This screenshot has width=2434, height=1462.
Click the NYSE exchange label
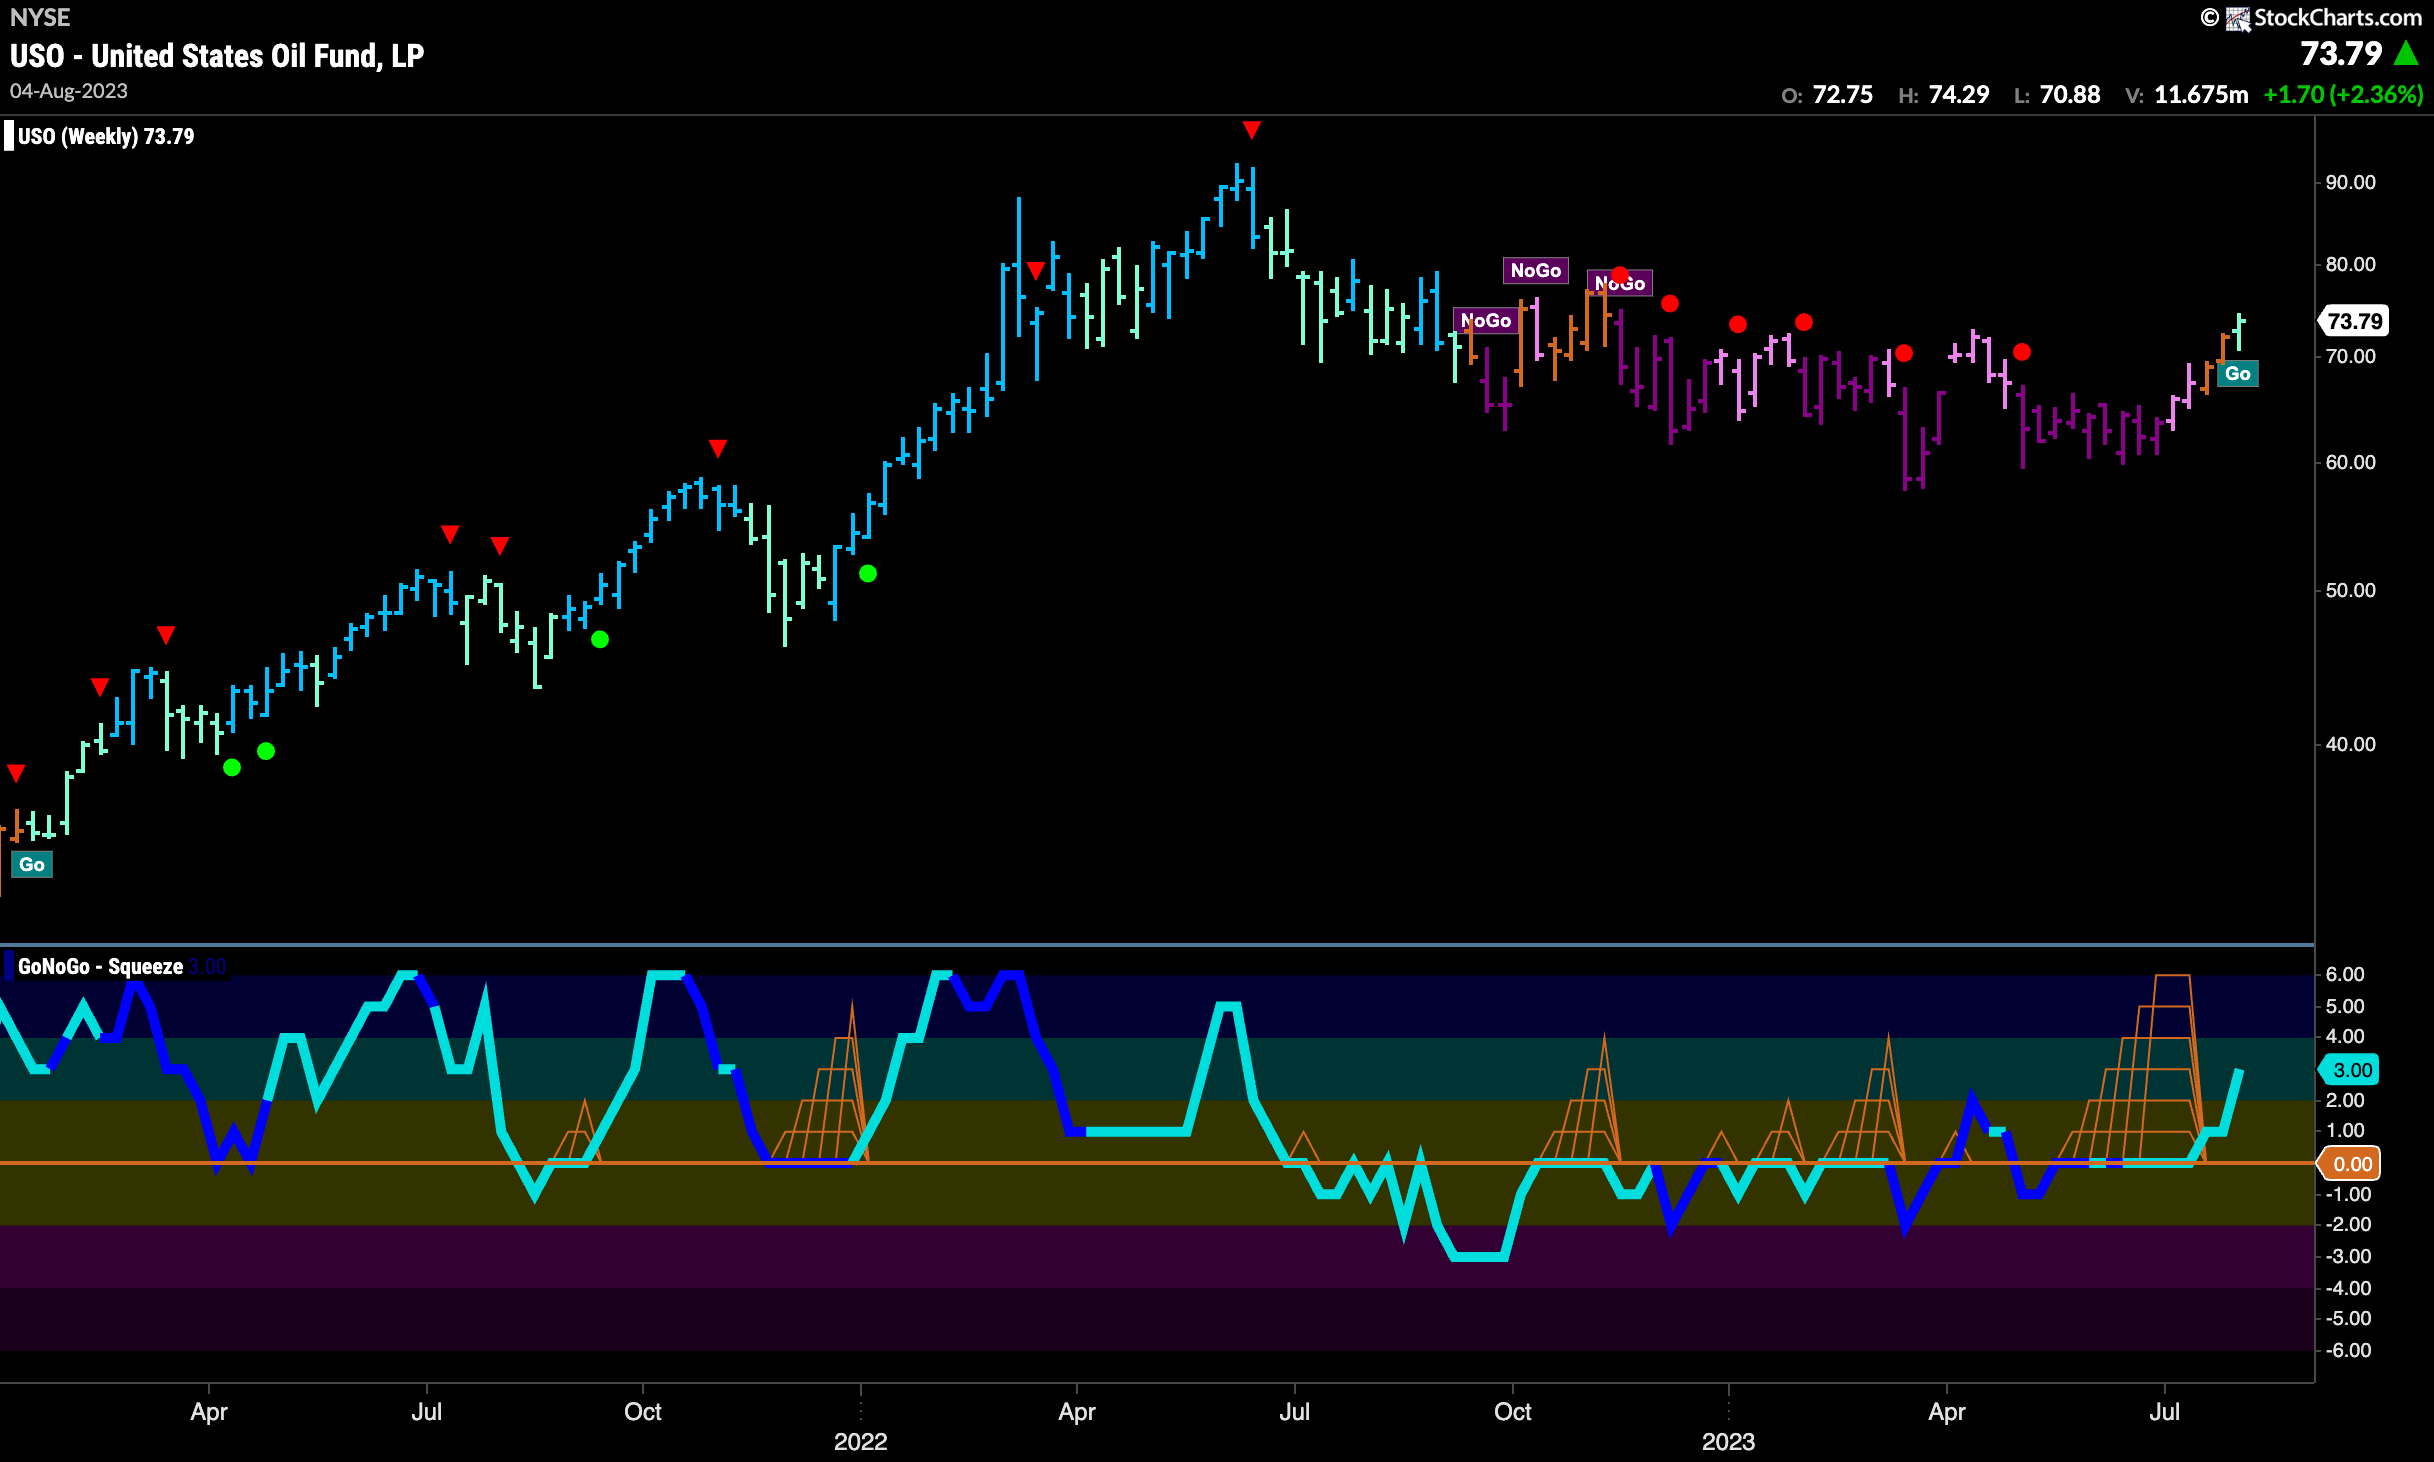40,17
